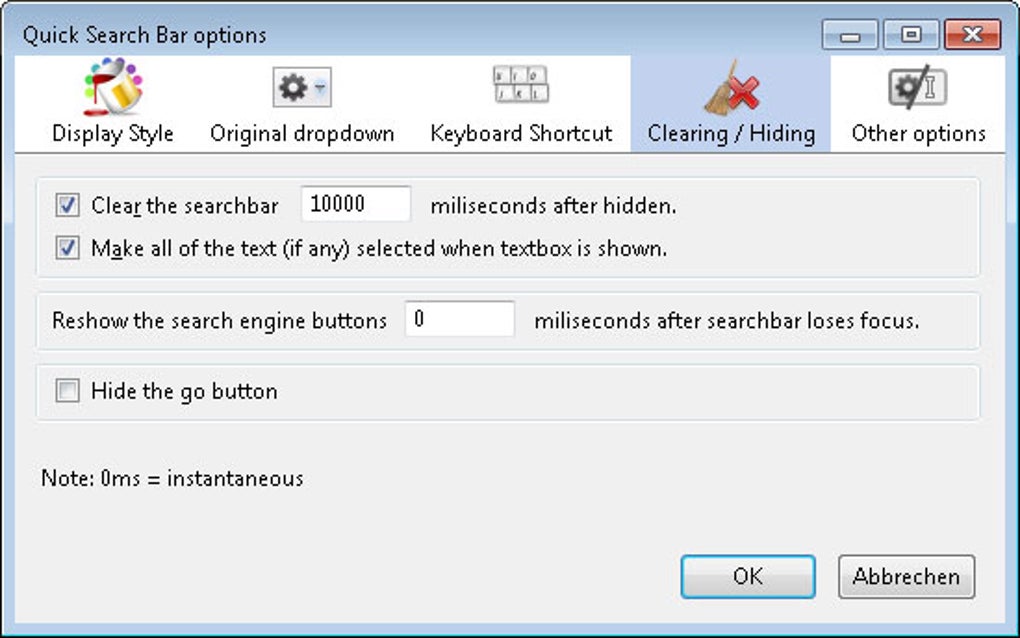This screenshot has height=638, width=1020.
Task: Confirm settings with the OK button
Action: (747, 577)
